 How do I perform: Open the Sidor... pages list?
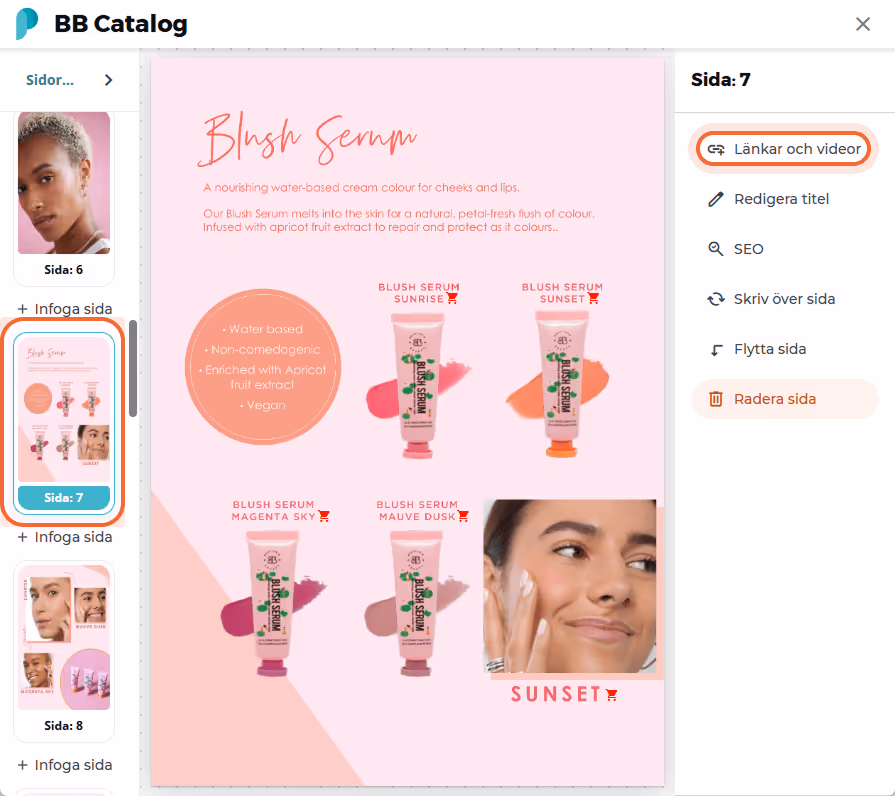tap(50, 80)
